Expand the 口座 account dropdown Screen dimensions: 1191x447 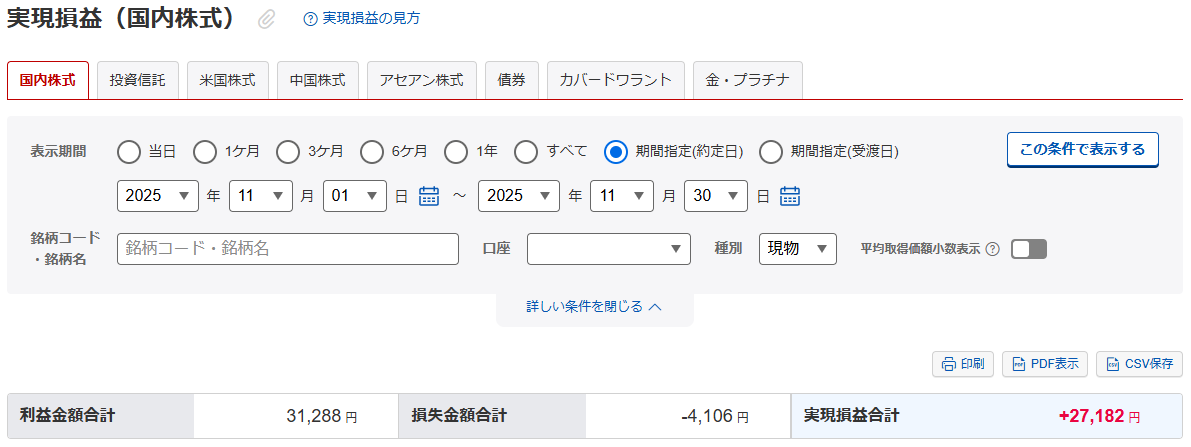(608, 249)
